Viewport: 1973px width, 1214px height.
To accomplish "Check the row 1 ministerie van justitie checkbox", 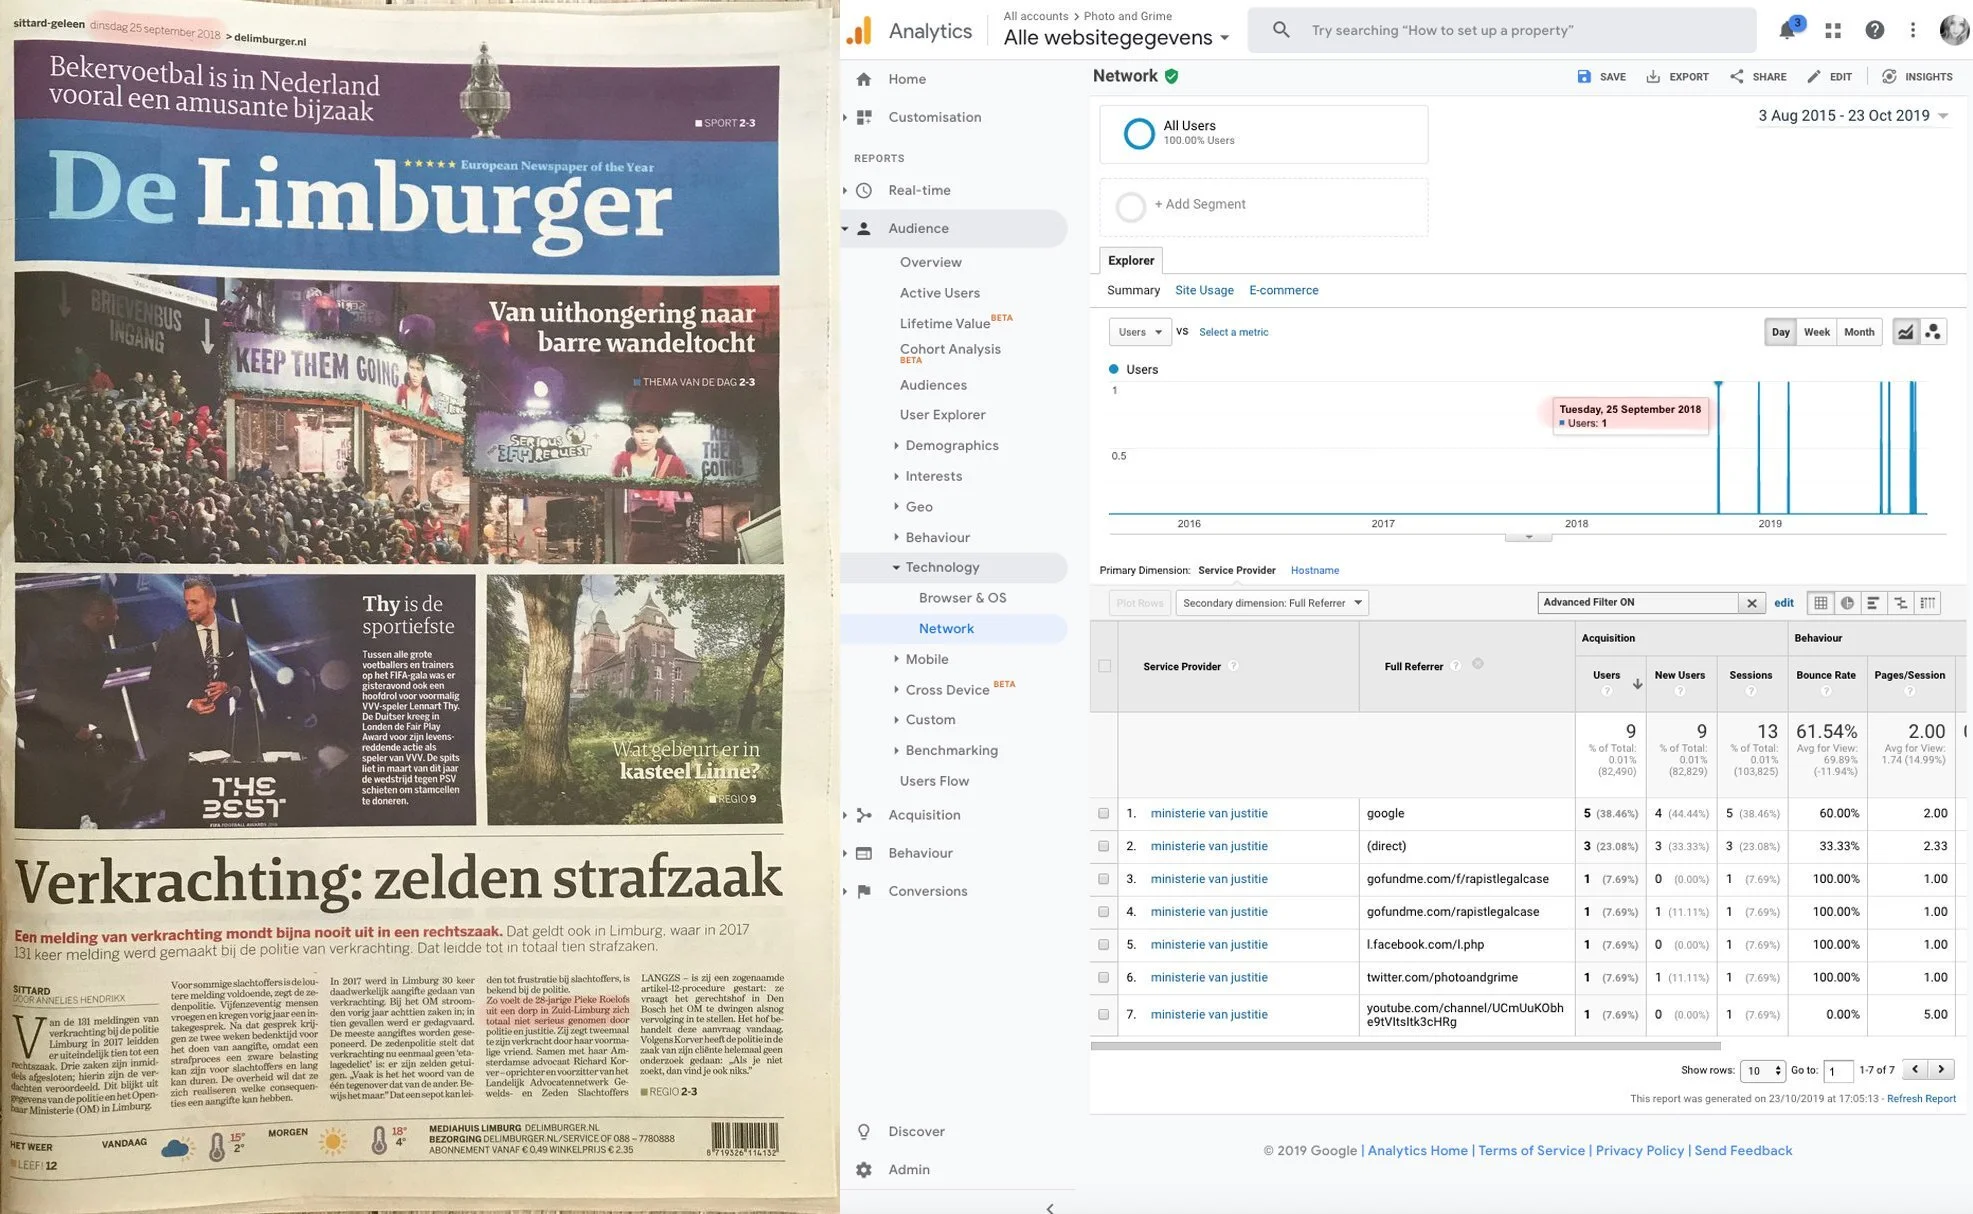I will (x=1104, y=814).
